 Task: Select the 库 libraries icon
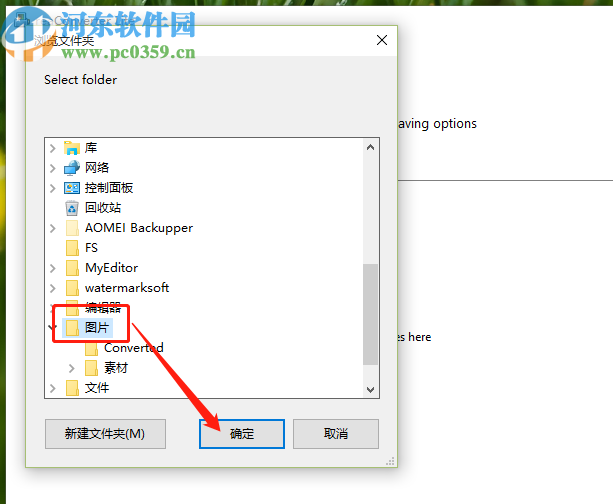pyautogui.click(x=72, y=148)
